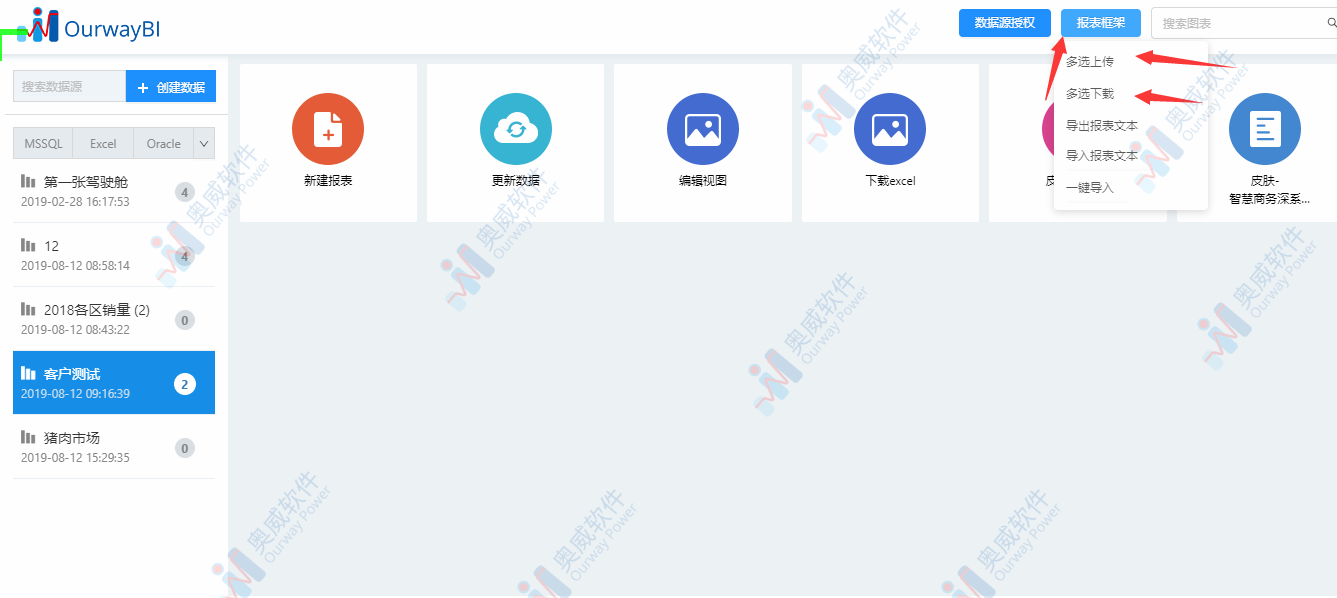Select the 编辑视图 view editing icon
This screenshot has width=1337, height=598.
pos(702,128)
